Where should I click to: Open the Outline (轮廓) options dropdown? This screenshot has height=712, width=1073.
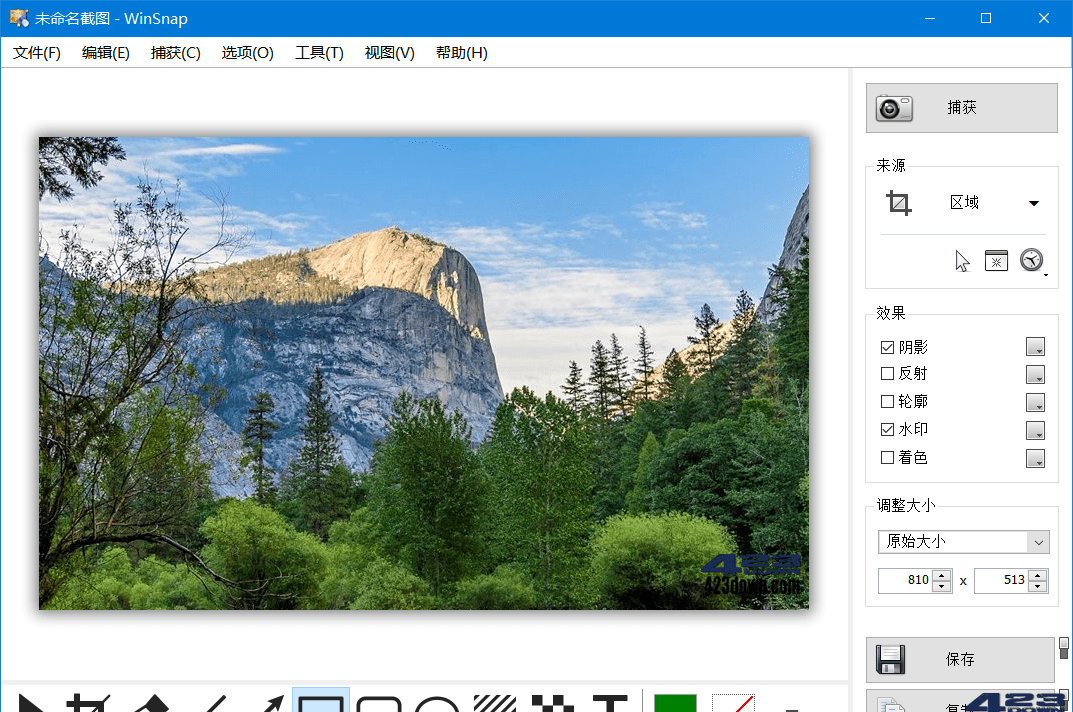click(x=1035, y=402)
